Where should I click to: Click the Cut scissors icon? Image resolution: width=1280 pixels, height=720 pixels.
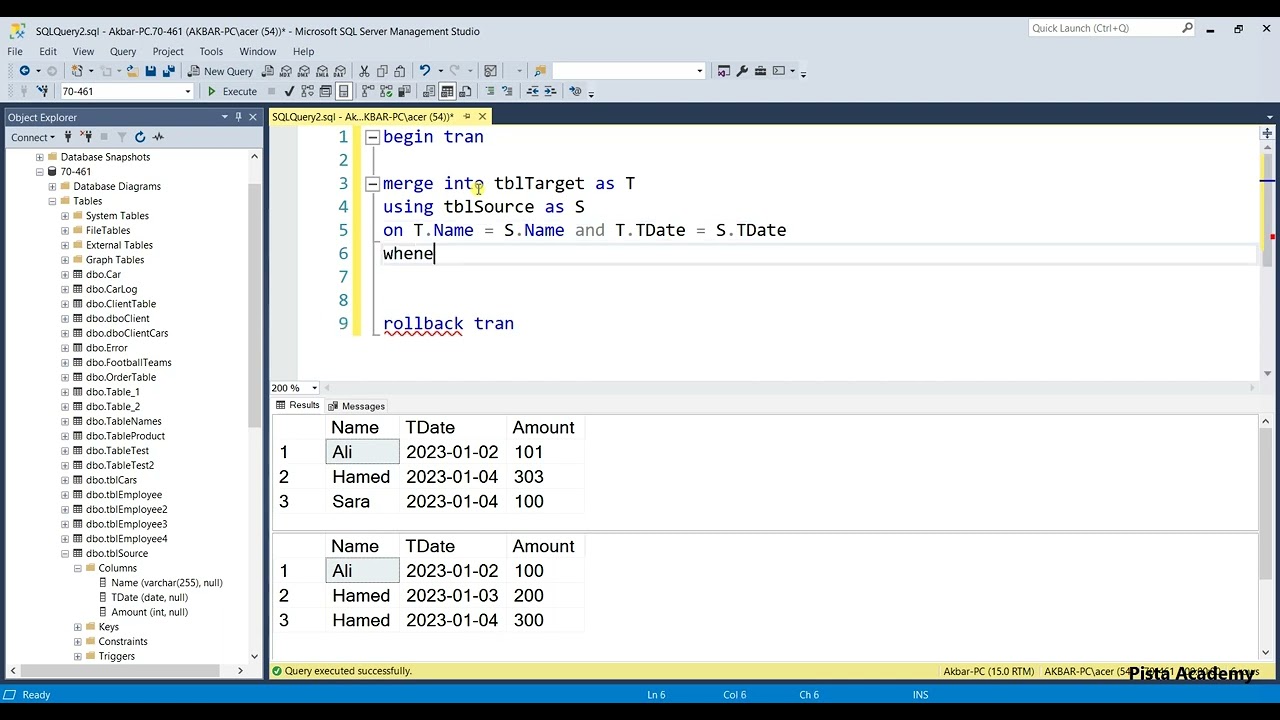364,71
